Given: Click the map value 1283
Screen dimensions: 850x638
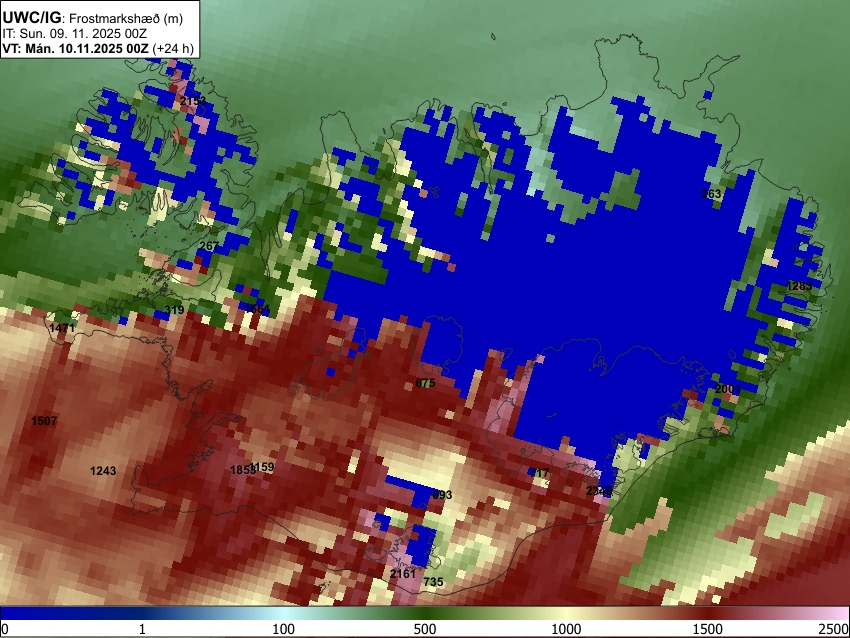Looking at the screenshot, I should 799,286.
